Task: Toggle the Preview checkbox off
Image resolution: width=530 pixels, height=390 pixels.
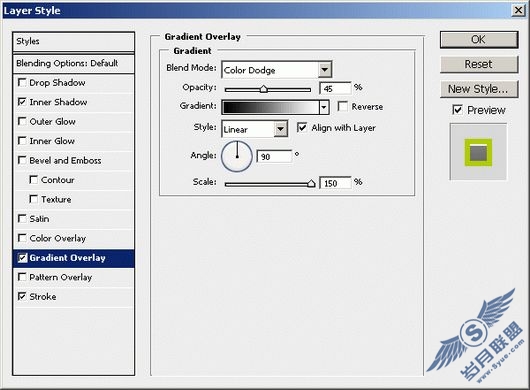Action: tap(457, 110)
